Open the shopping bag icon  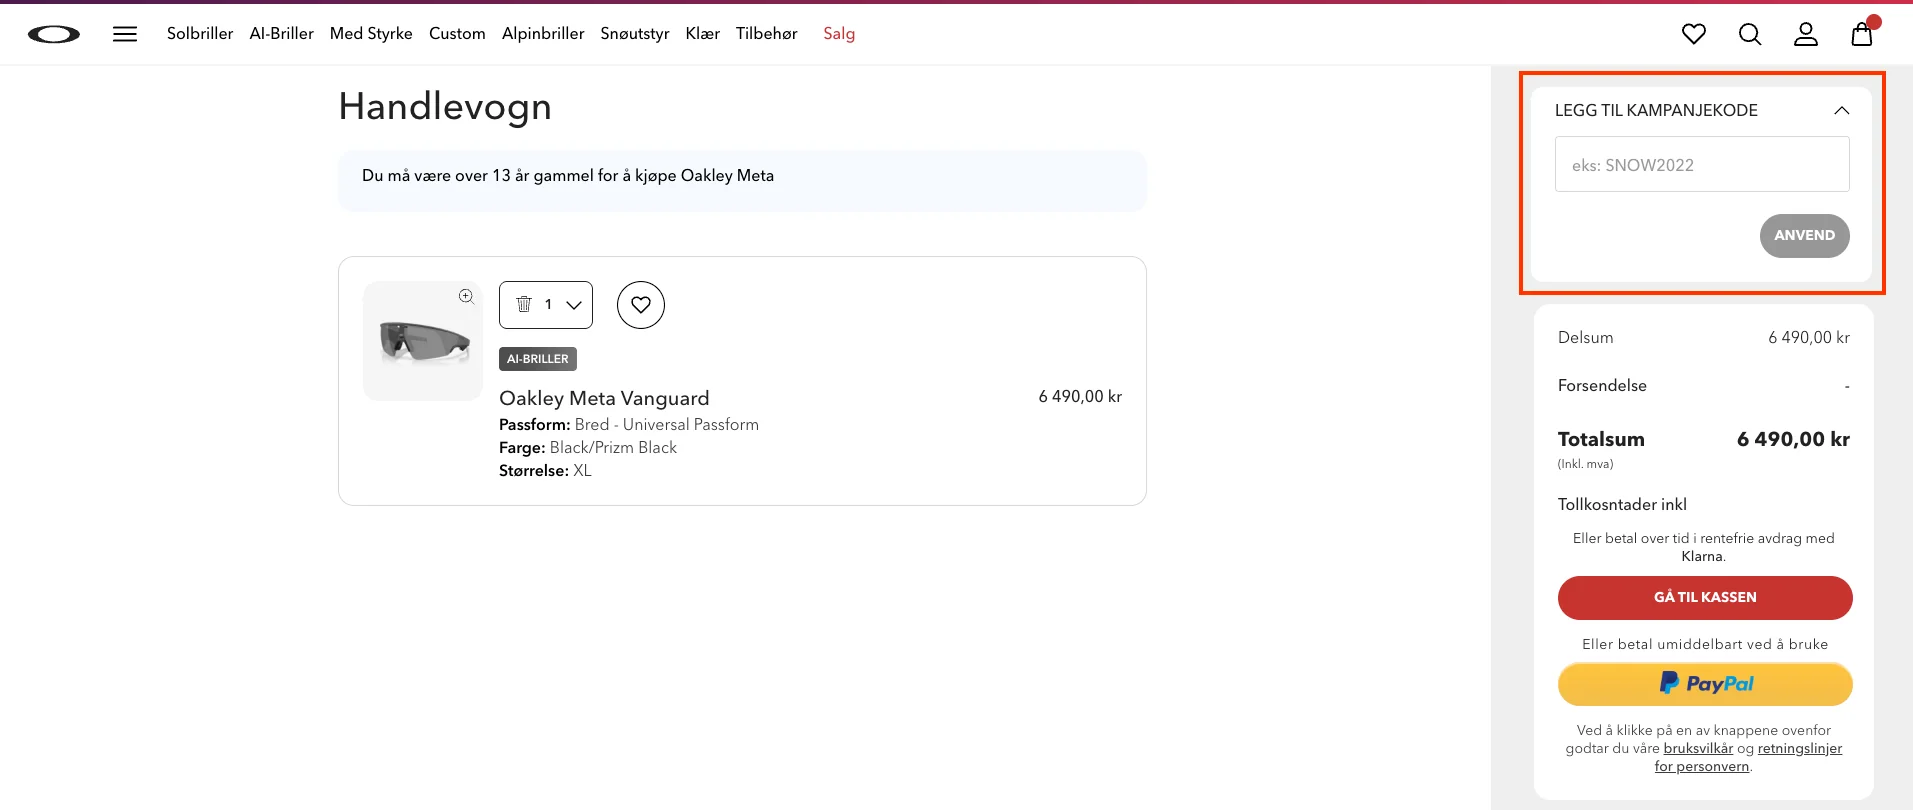[x=1862, y=33]
